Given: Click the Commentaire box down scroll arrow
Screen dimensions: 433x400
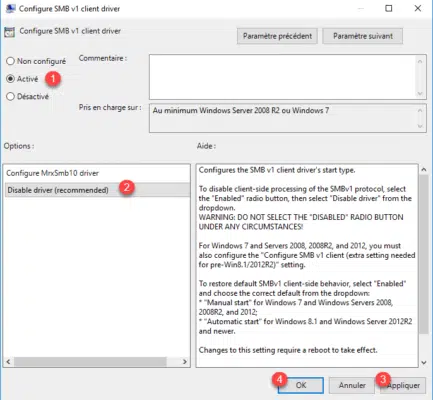Looking at the screenshot, I should (420, 93).
